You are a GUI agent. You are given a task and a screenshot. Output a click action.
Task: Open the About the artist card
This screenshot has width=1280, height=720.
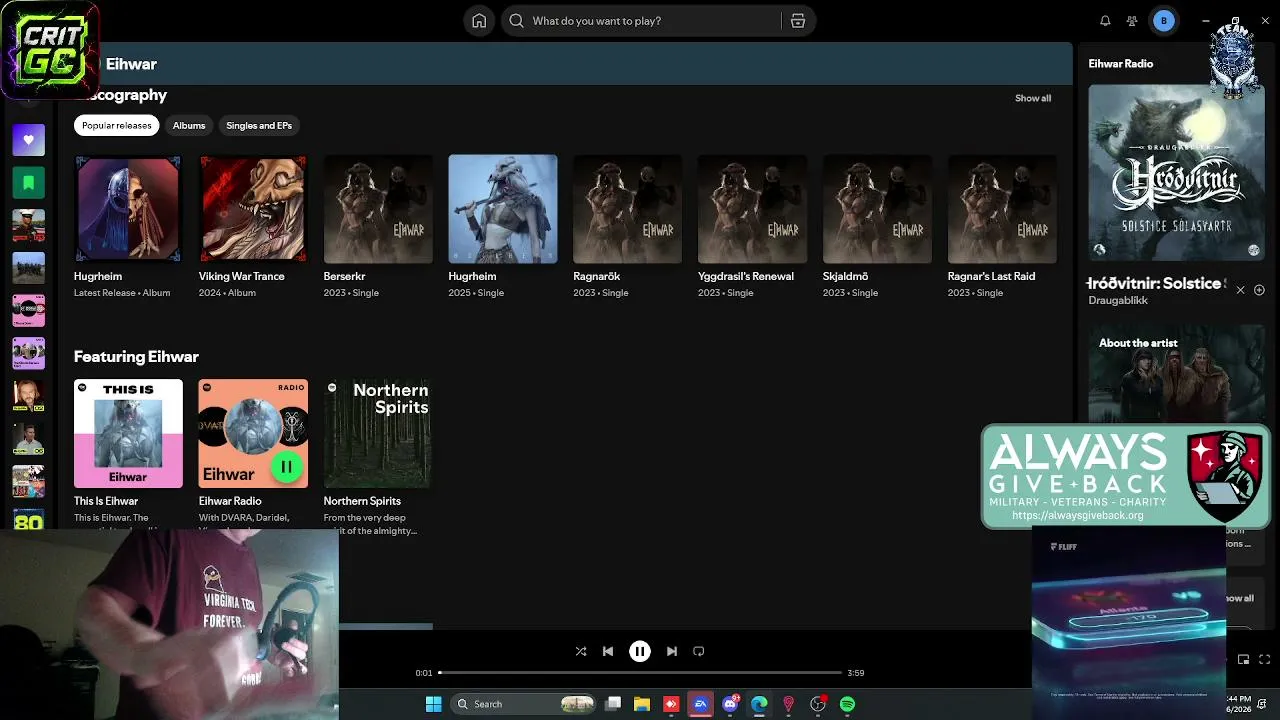tap(1176, 374)
